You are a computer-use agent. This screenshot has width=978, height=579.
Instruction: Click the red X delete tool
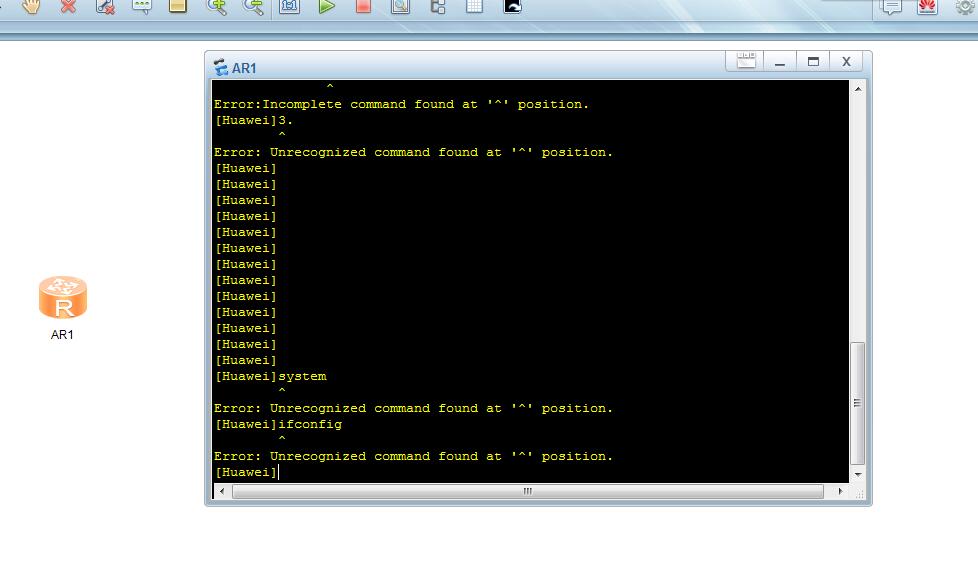click(69, 7)
